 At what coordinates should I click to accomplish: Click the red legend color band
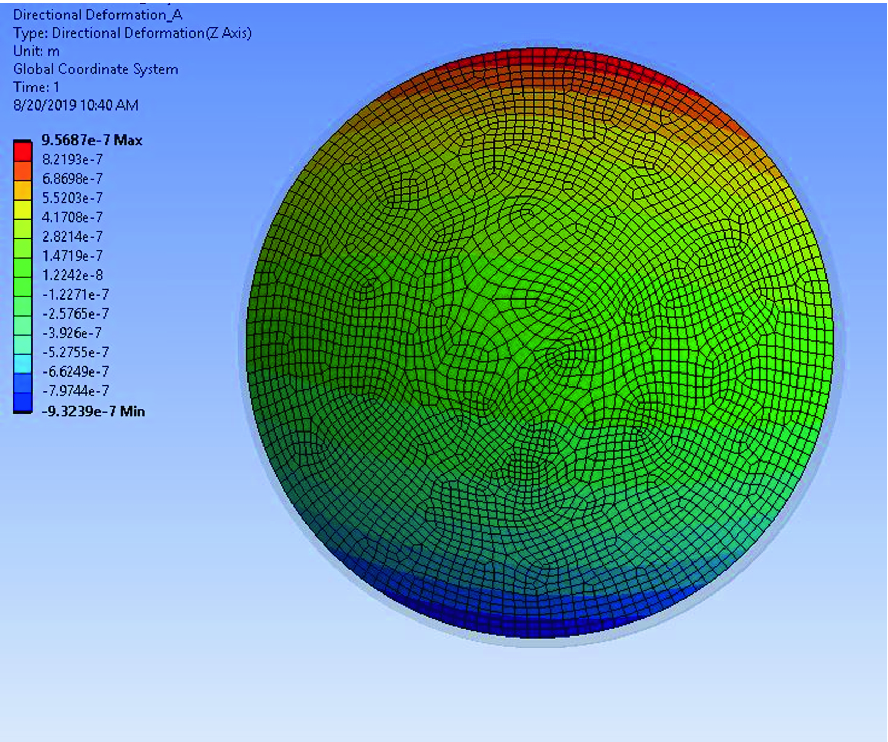(x=23, y=151)
